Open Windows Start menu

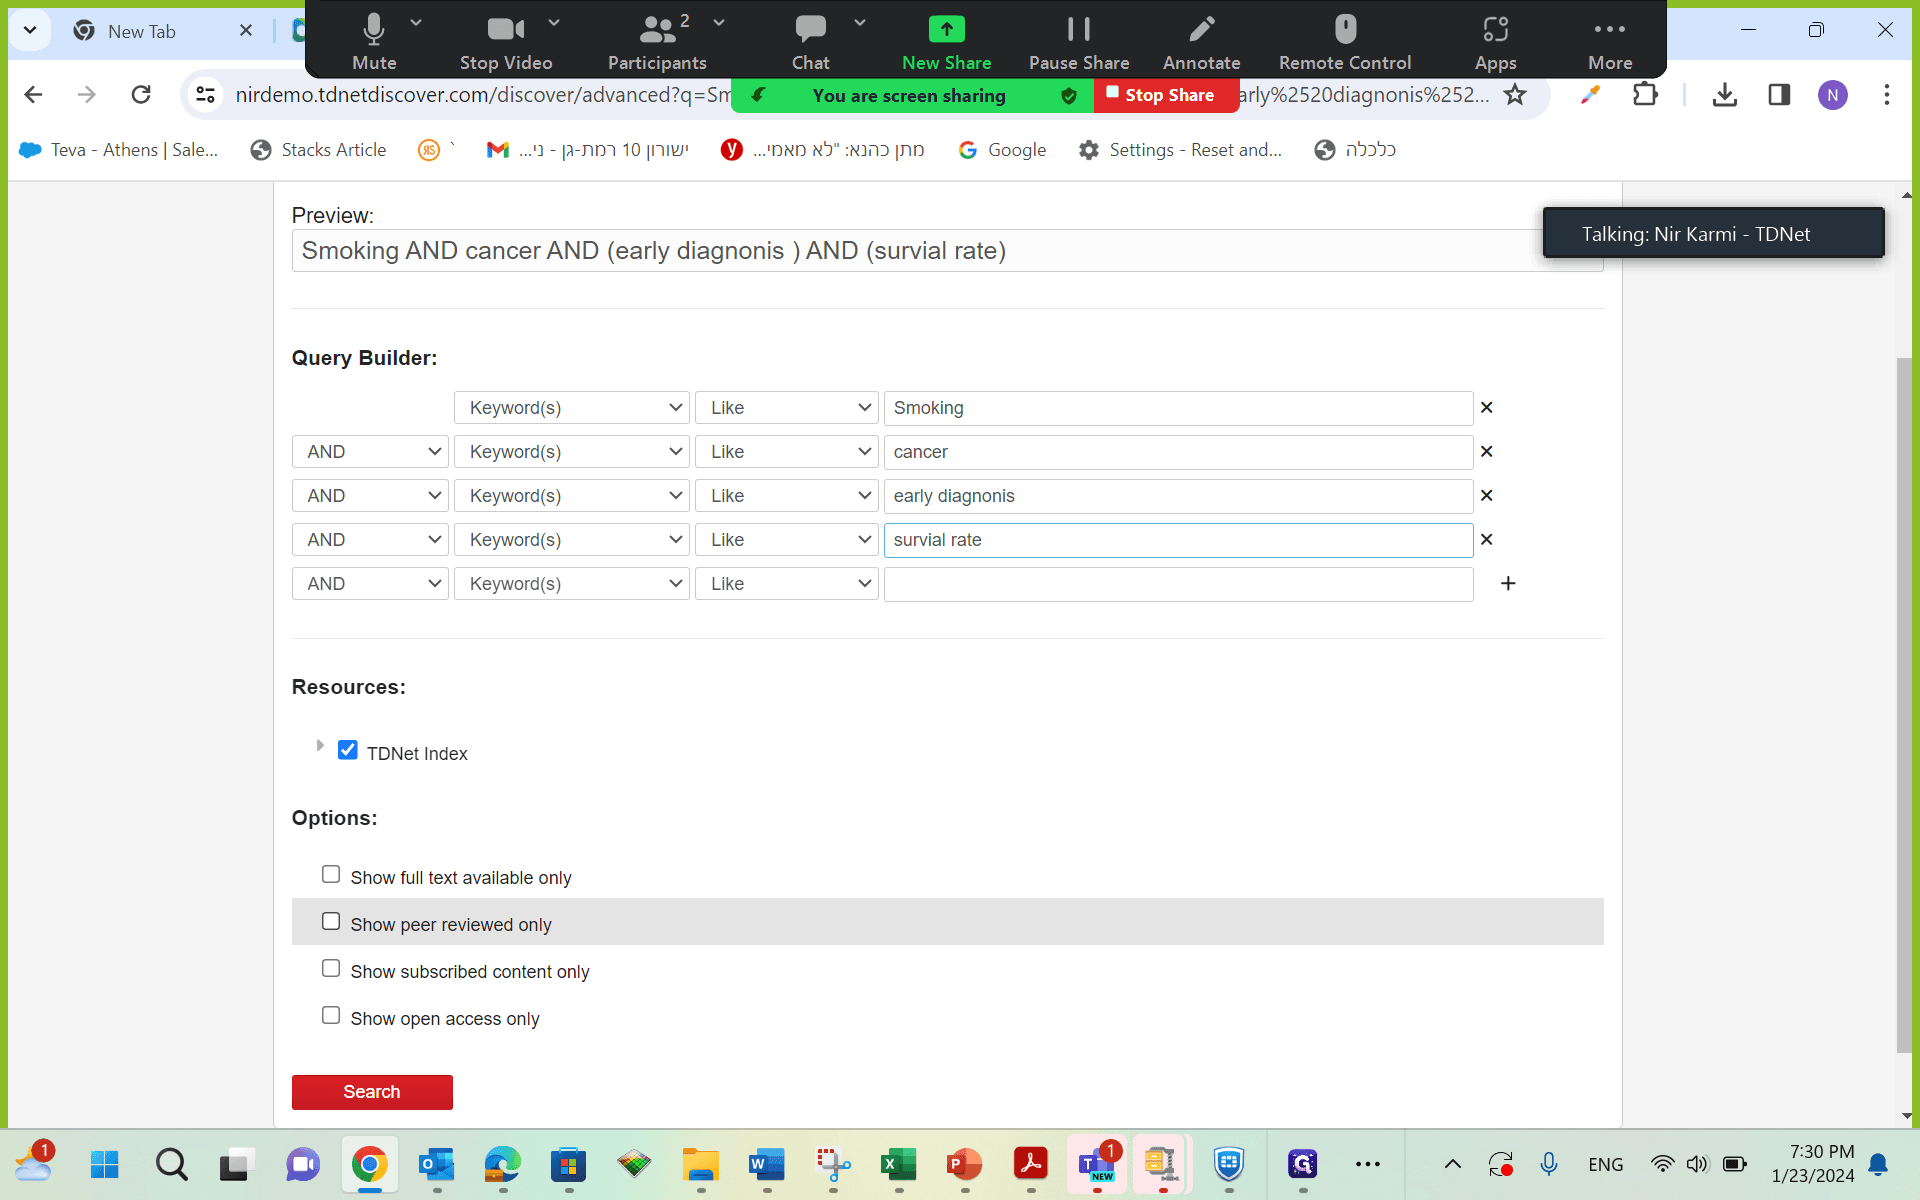[104, 1164]
